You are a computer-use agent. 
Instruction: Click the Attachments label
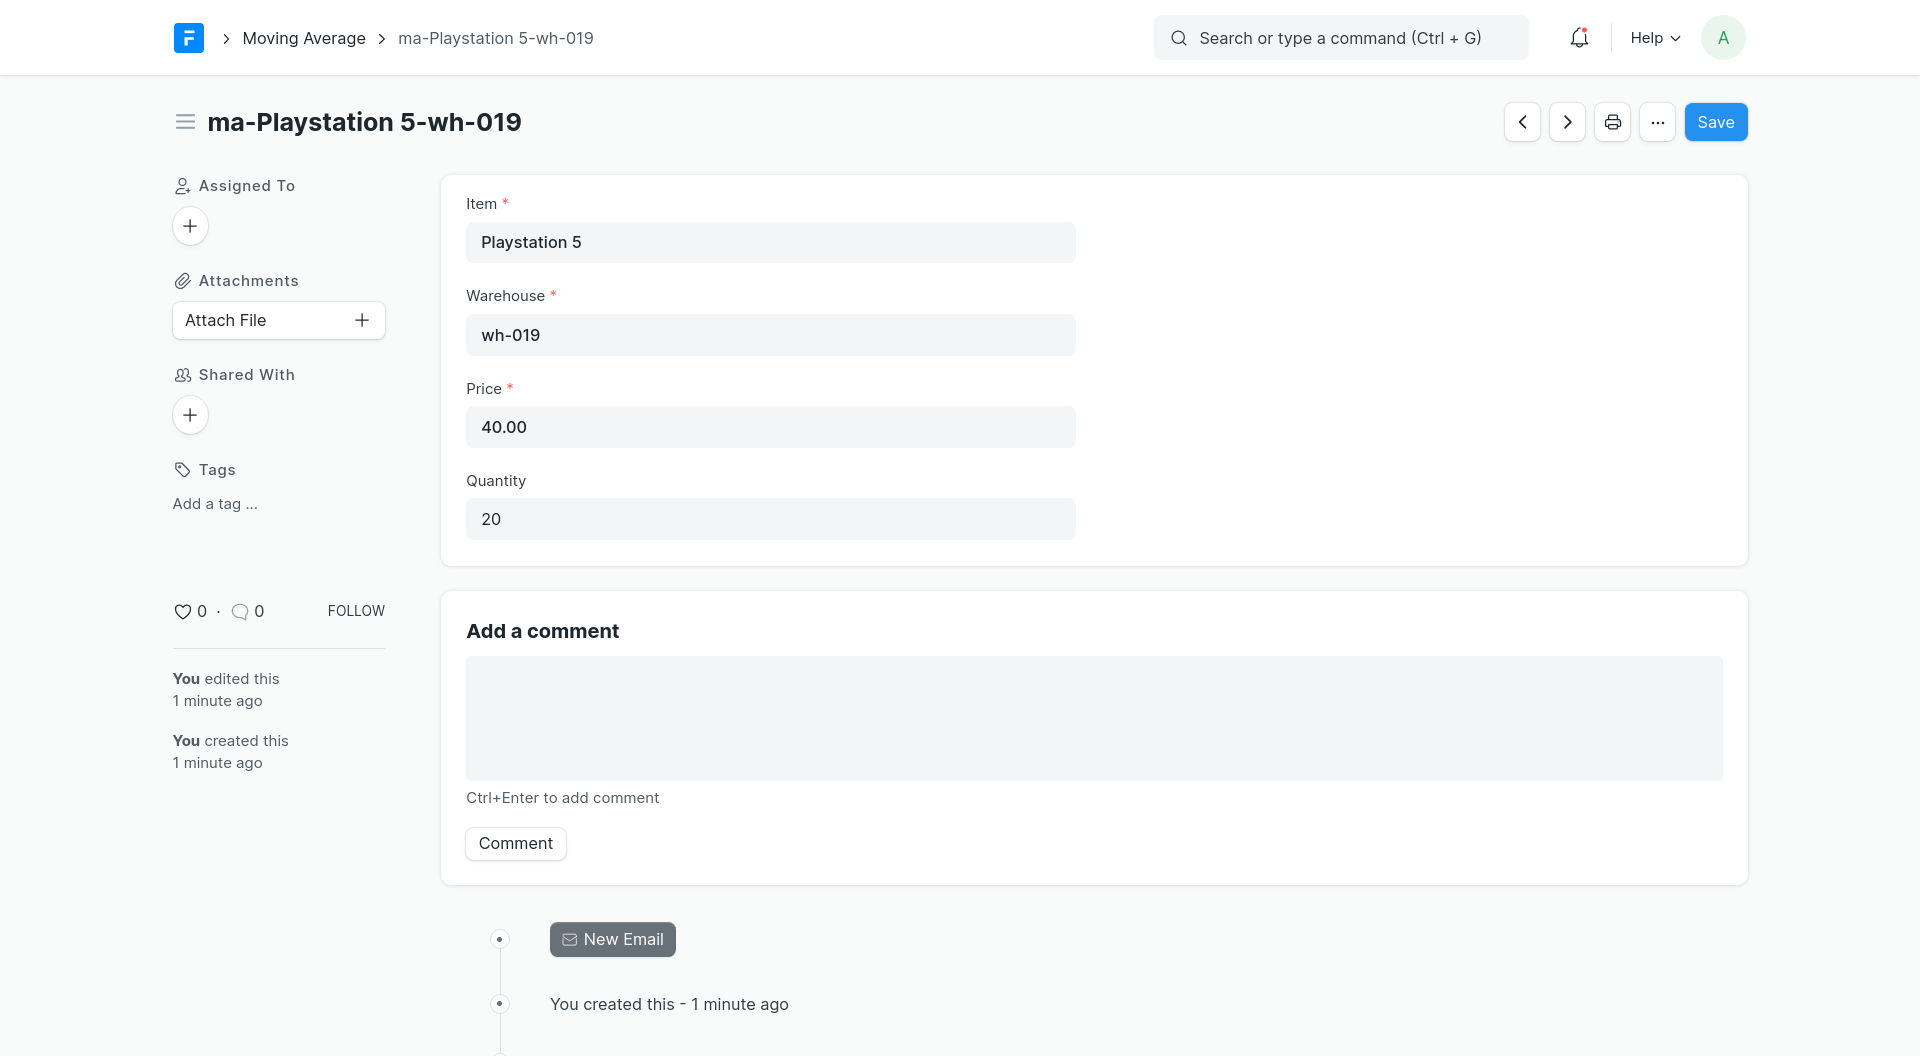click(x=248, y=281)
